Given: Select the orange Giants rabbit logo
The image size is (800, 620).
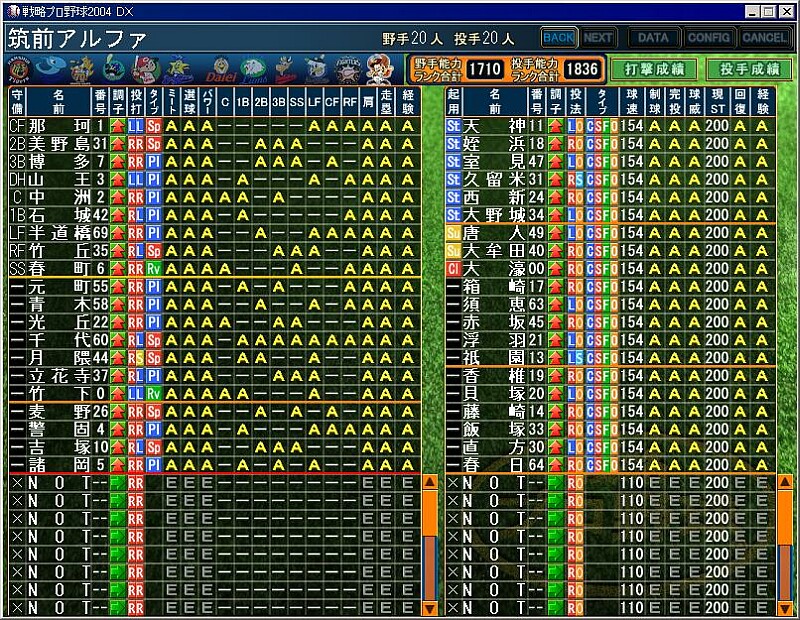Looking at the screenshot, I should point(82,69).
